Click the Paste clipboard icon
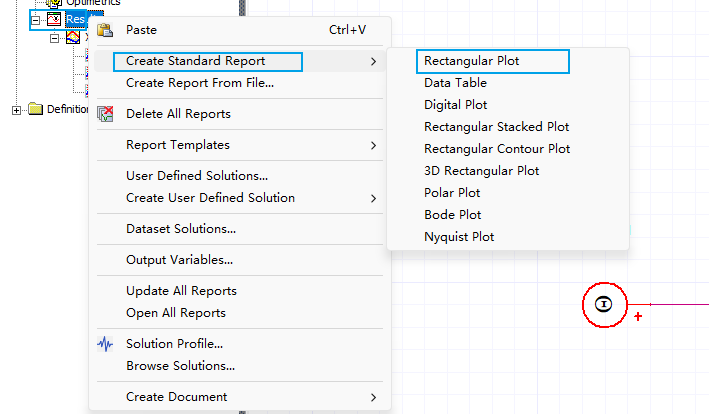 [105, 31]
